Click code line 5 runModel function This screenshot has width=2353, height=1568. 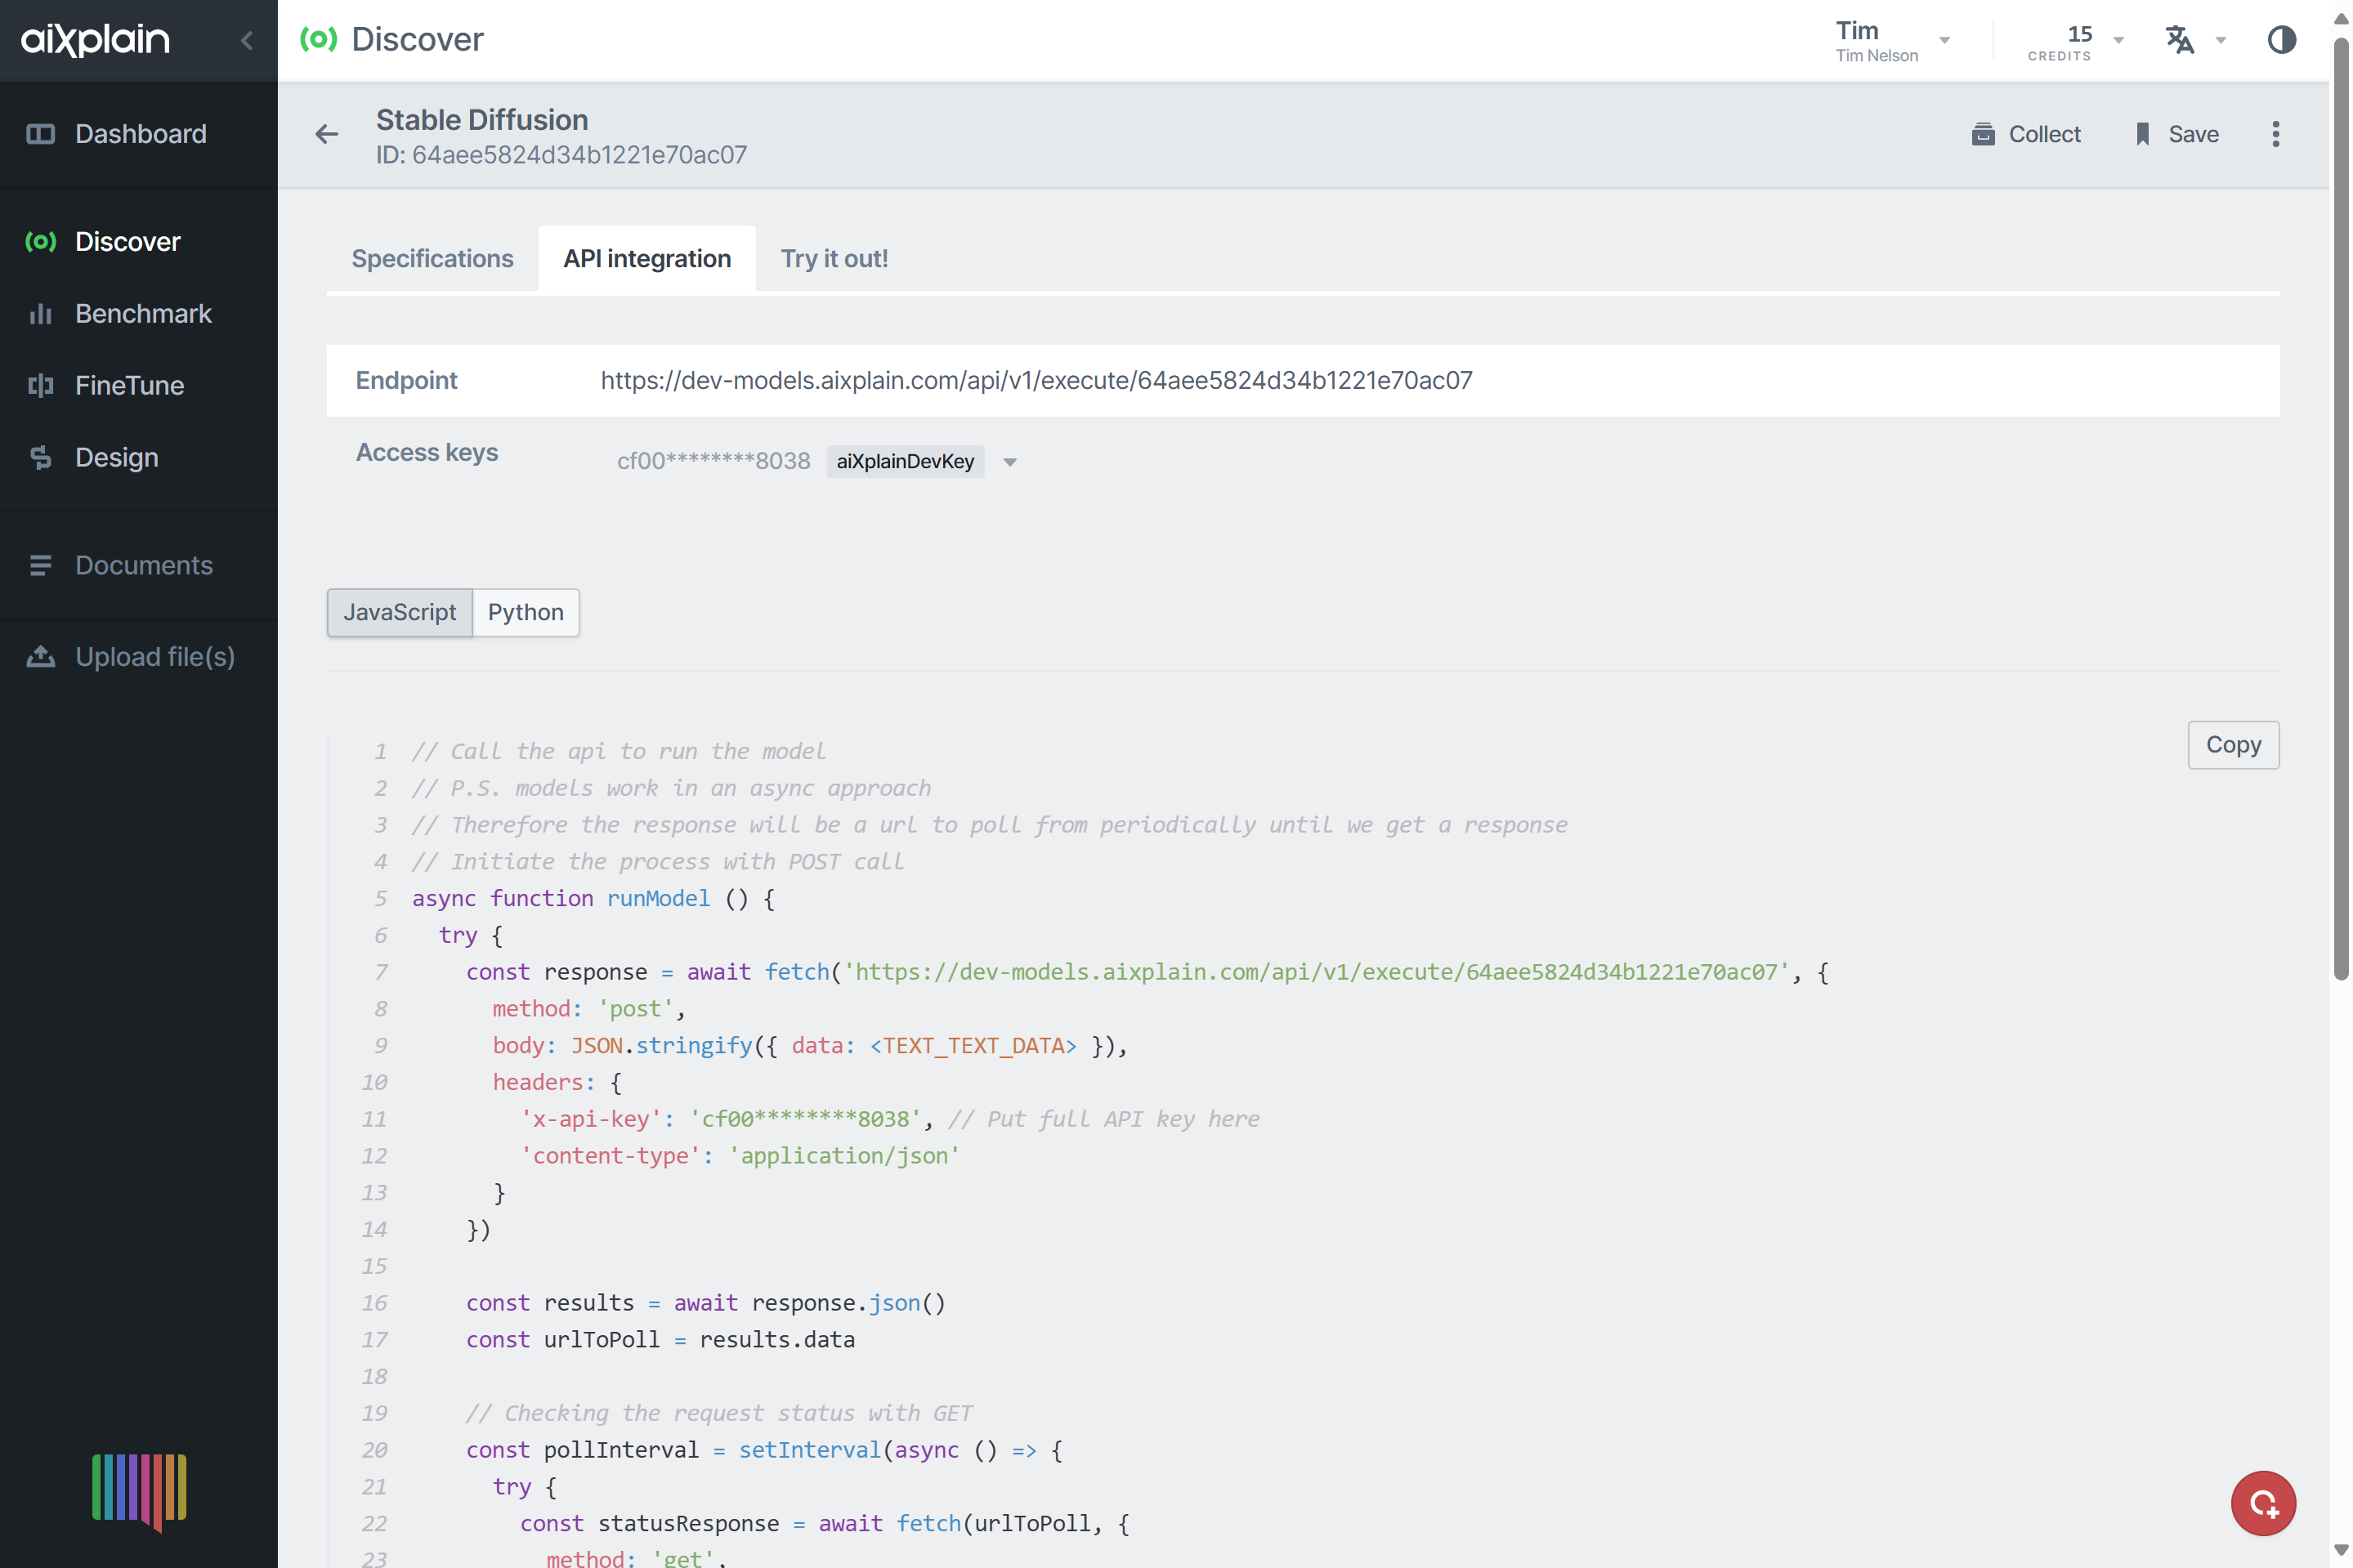(593, 898)
